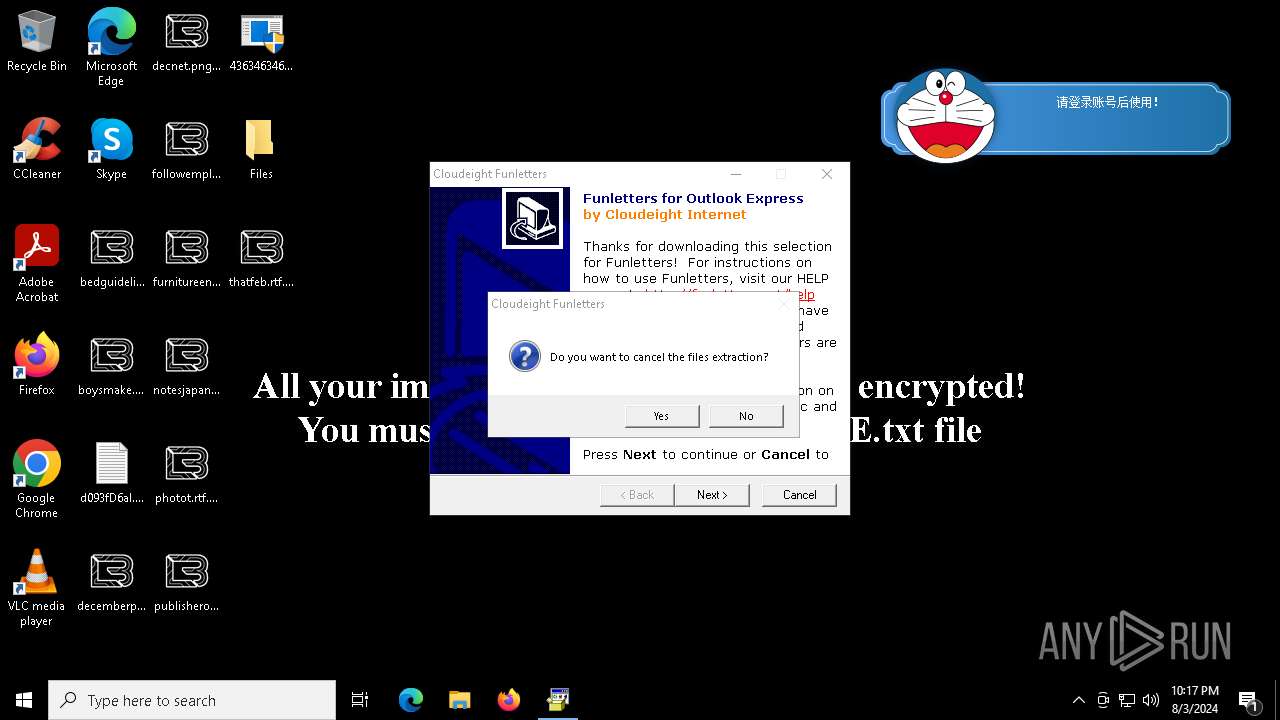Click Cancel in the Funletters wizard
Image resolution: width=1280 pixels, height=720 pixels.
point(799,495)
